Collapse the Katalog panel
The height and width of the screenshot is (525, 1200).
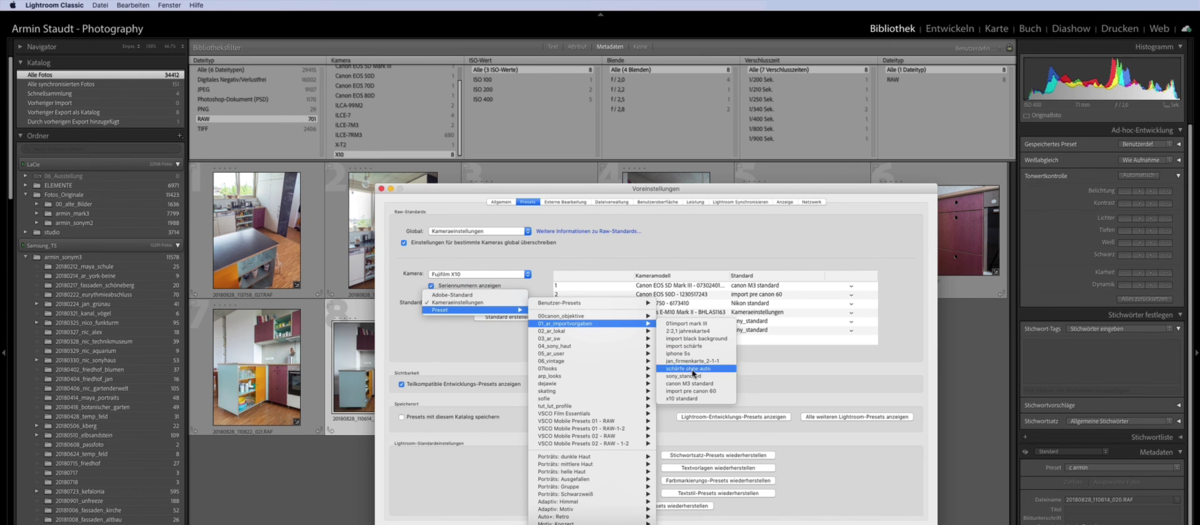(x=21, y=62)
